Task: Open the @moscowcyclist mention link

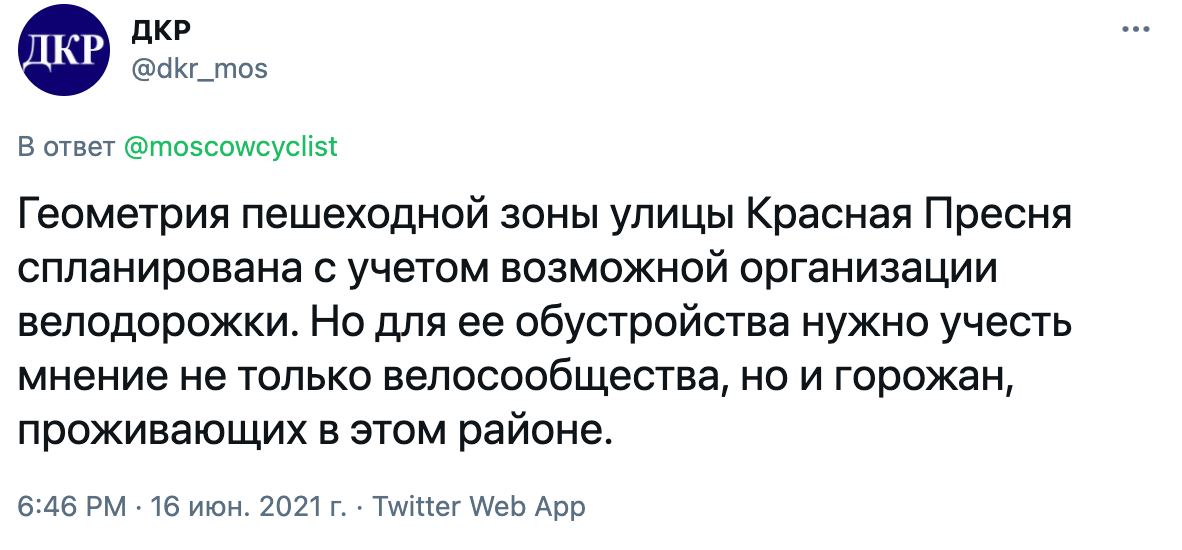Action: pyautogui.click(x=230, y=148)
